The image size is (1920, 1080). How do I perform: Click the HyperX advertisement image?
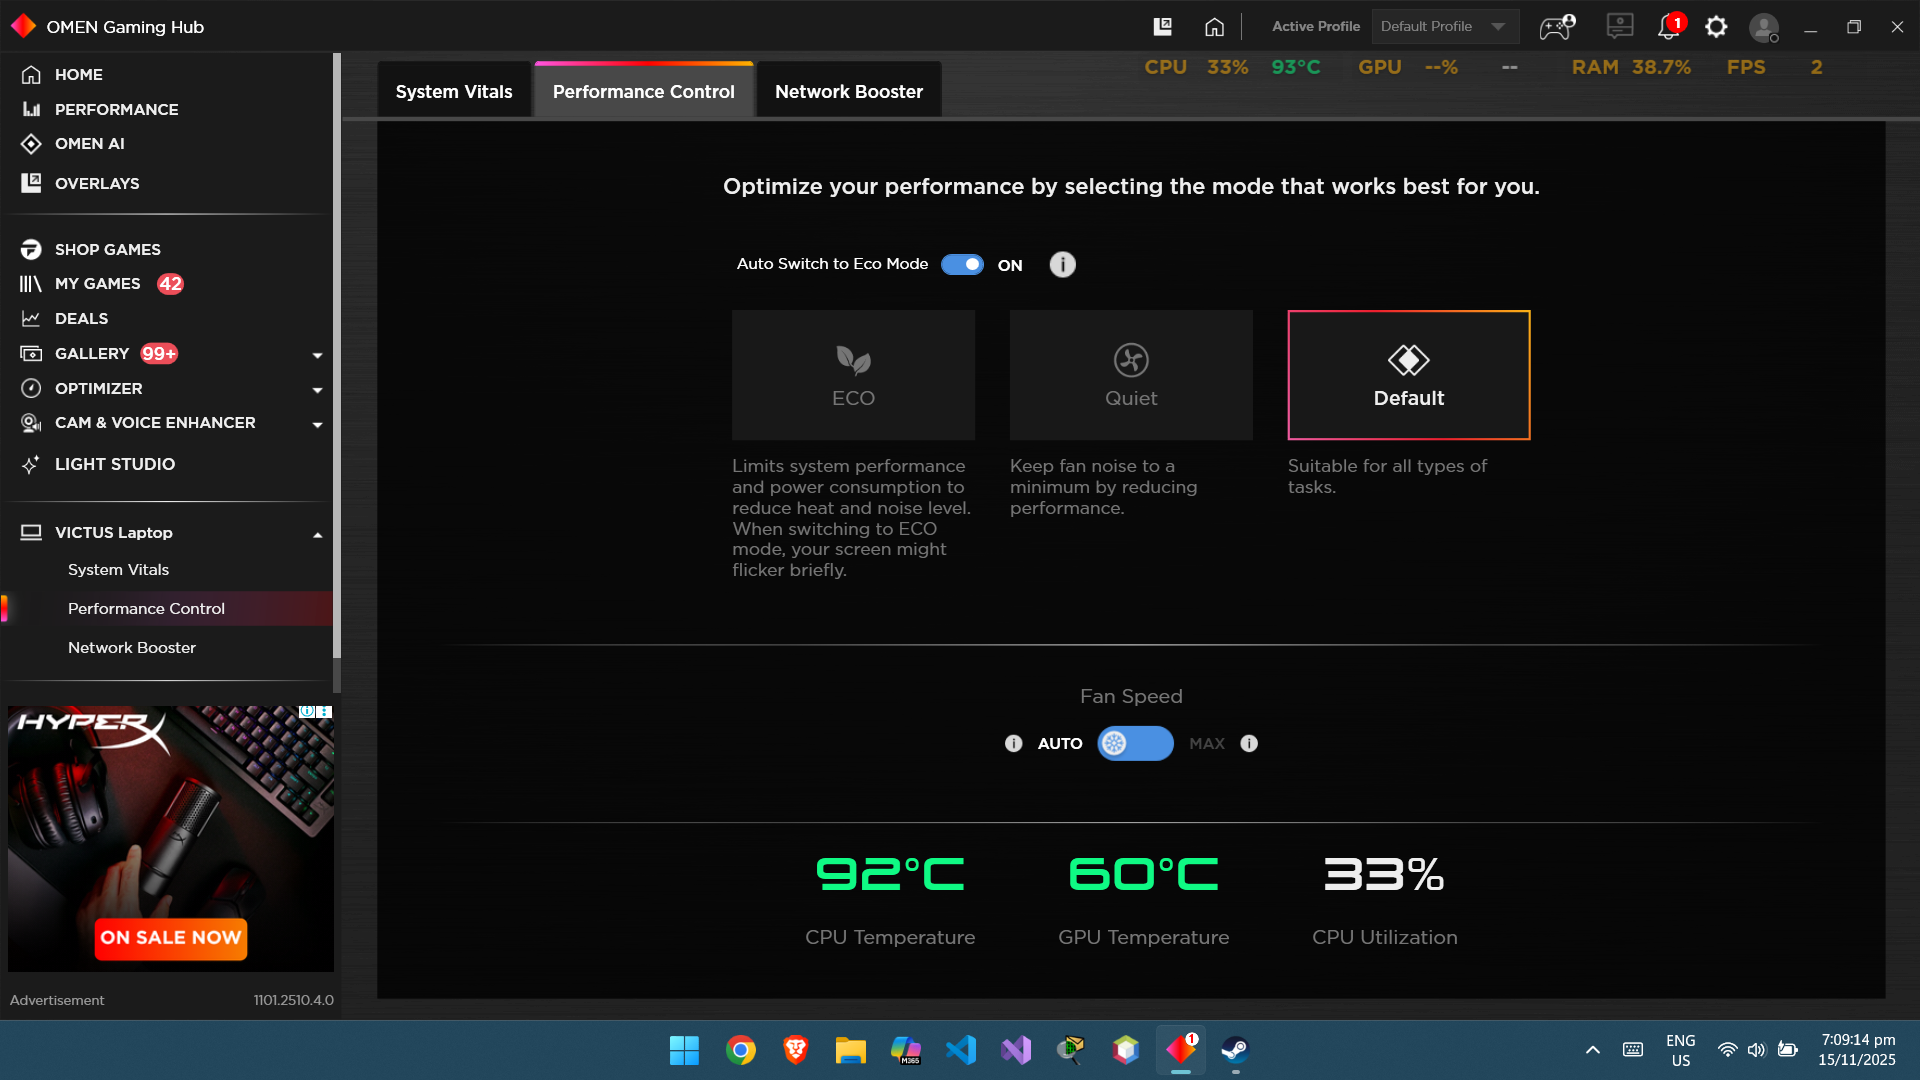point(171,838)
